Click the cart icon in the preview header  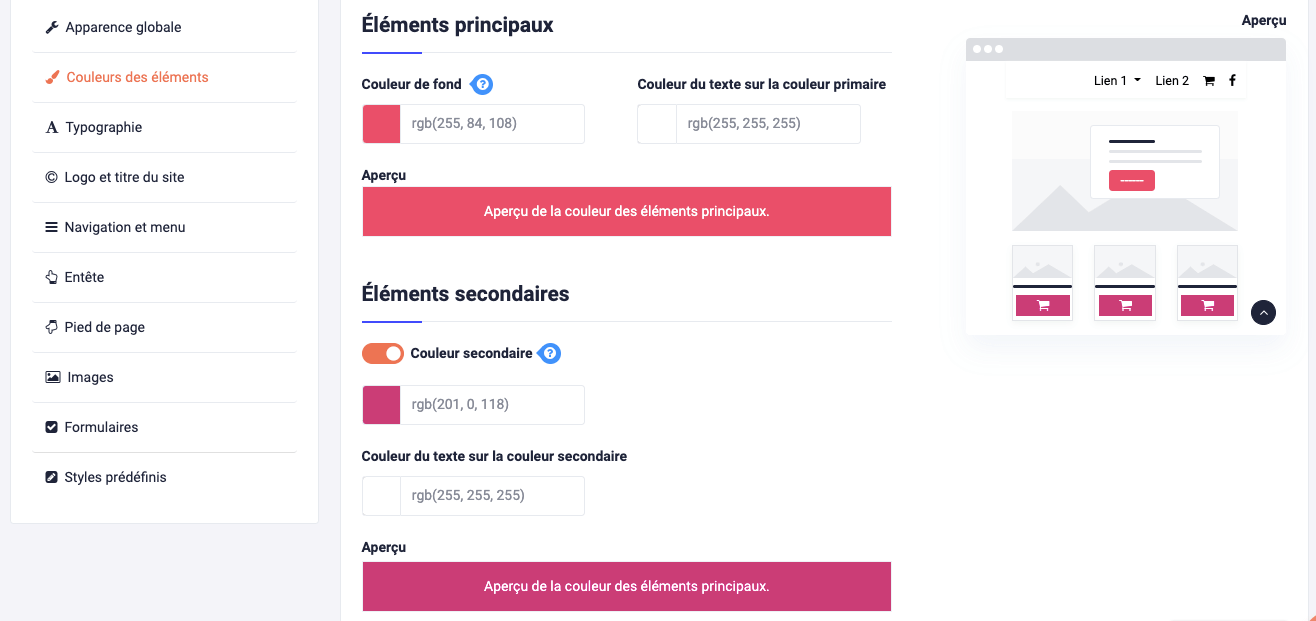tap(1209, 80)
